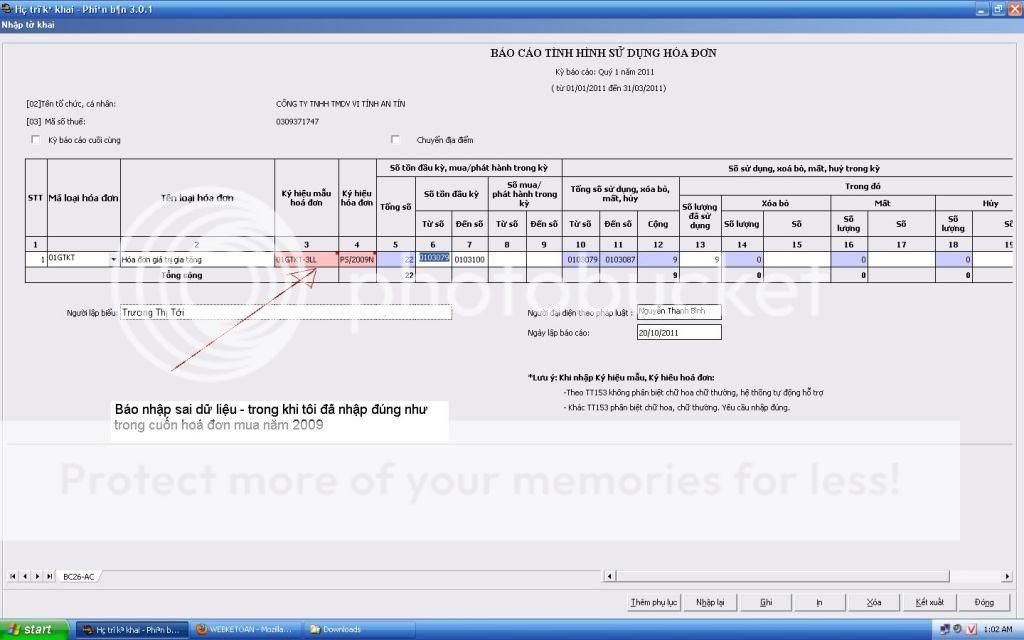The width and height of the screenshot is (1024, 640).
Task: Click previous sheet navigation arrow
Action: (26, 576)
